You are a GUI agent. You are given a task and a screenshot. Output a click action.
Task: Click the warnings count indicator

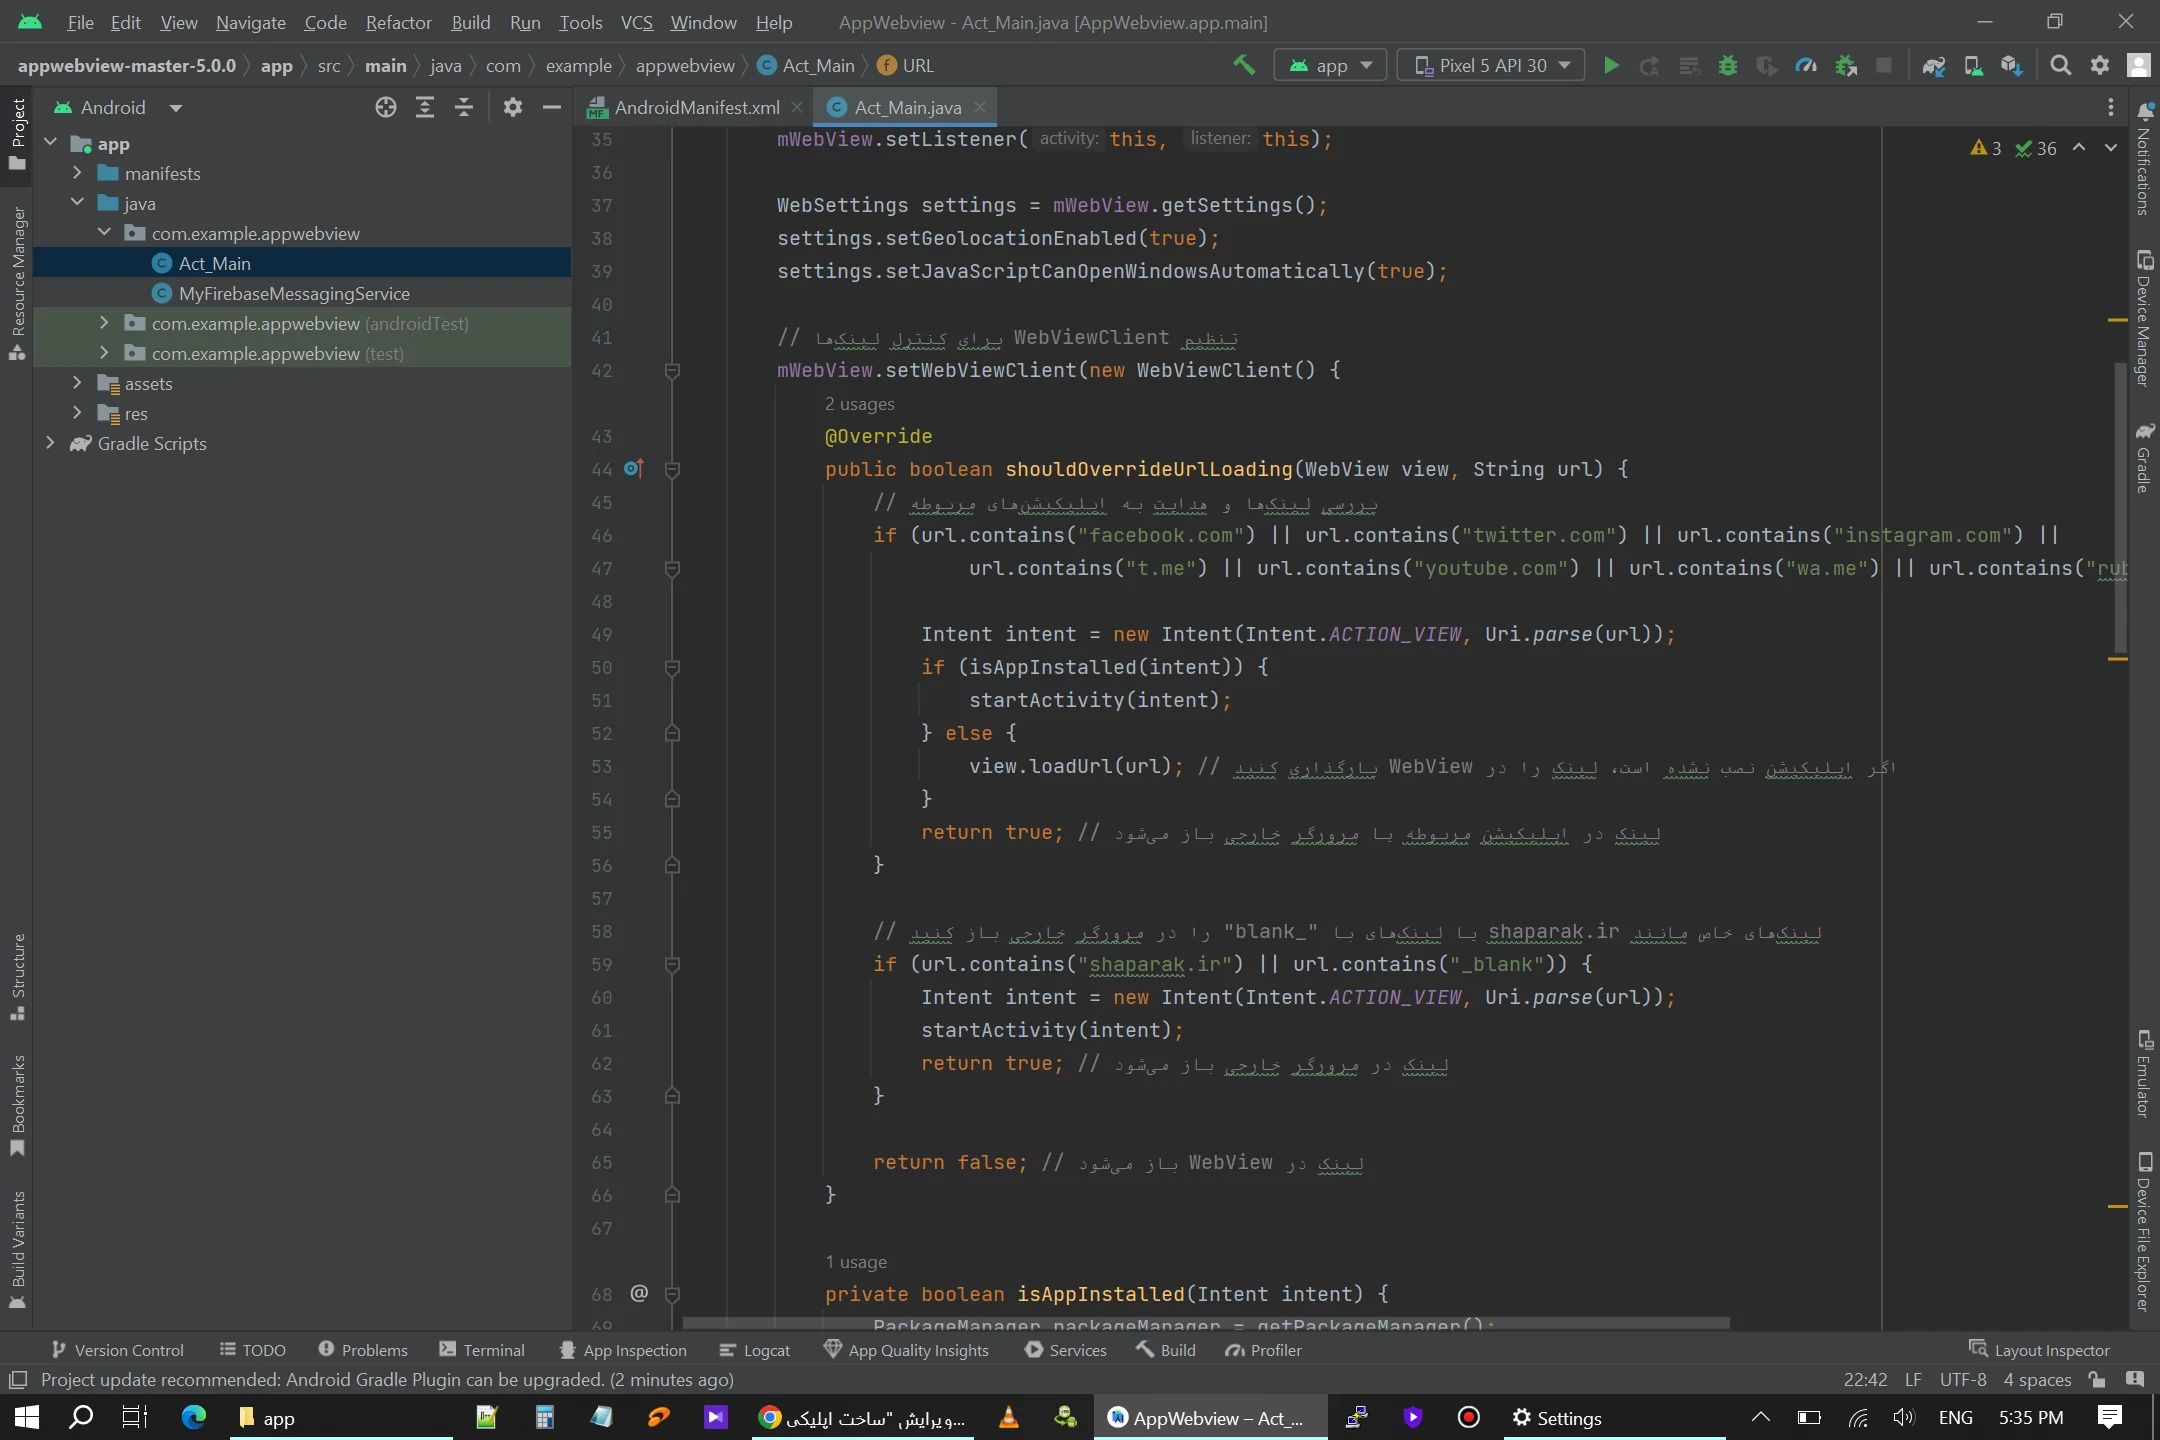click(x=1986, y=148)
